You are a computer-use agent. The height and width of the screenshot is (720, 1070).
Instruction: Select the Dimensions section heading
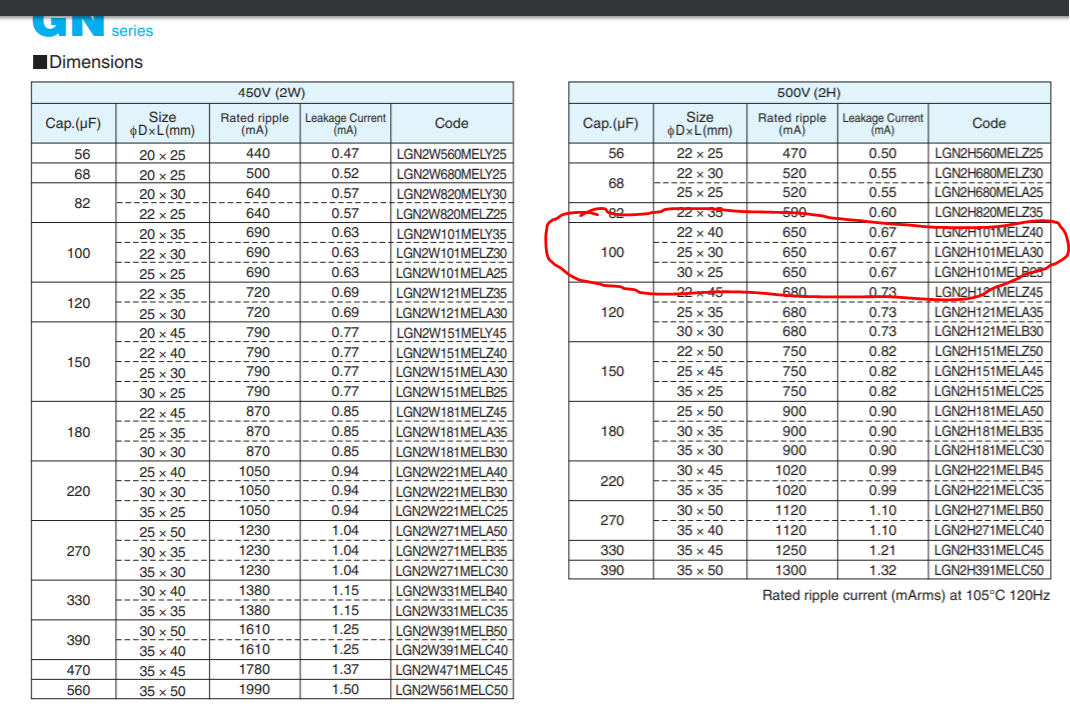tap(95, 62)
